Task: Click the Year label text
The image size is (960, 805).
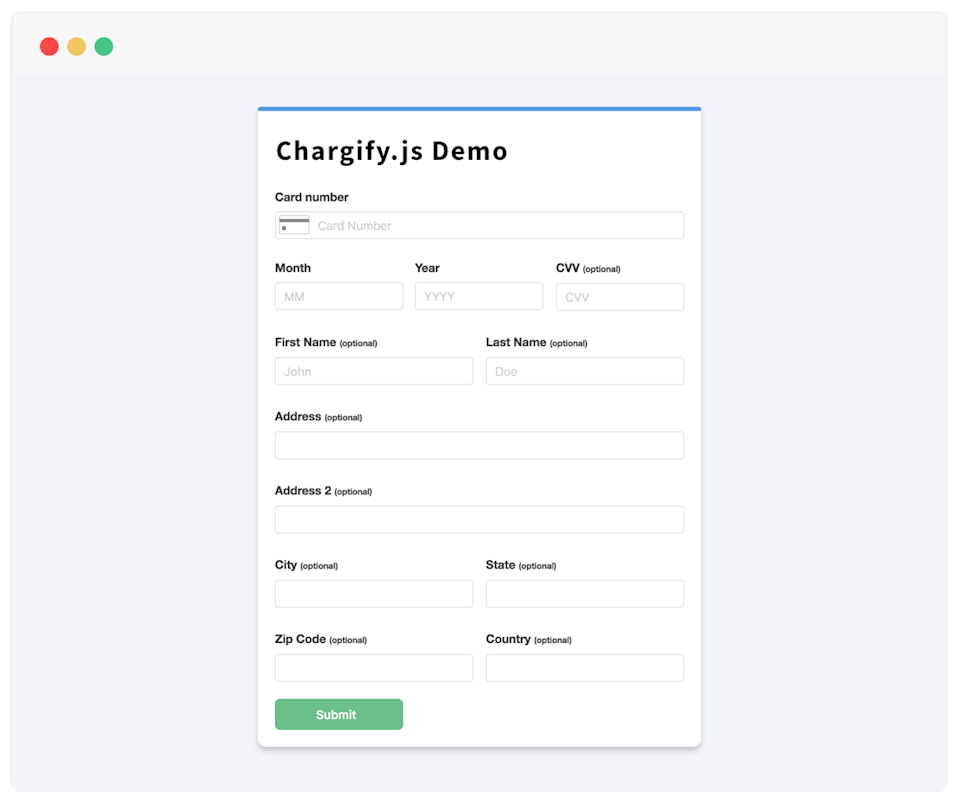Action: (x=427, y=268)
